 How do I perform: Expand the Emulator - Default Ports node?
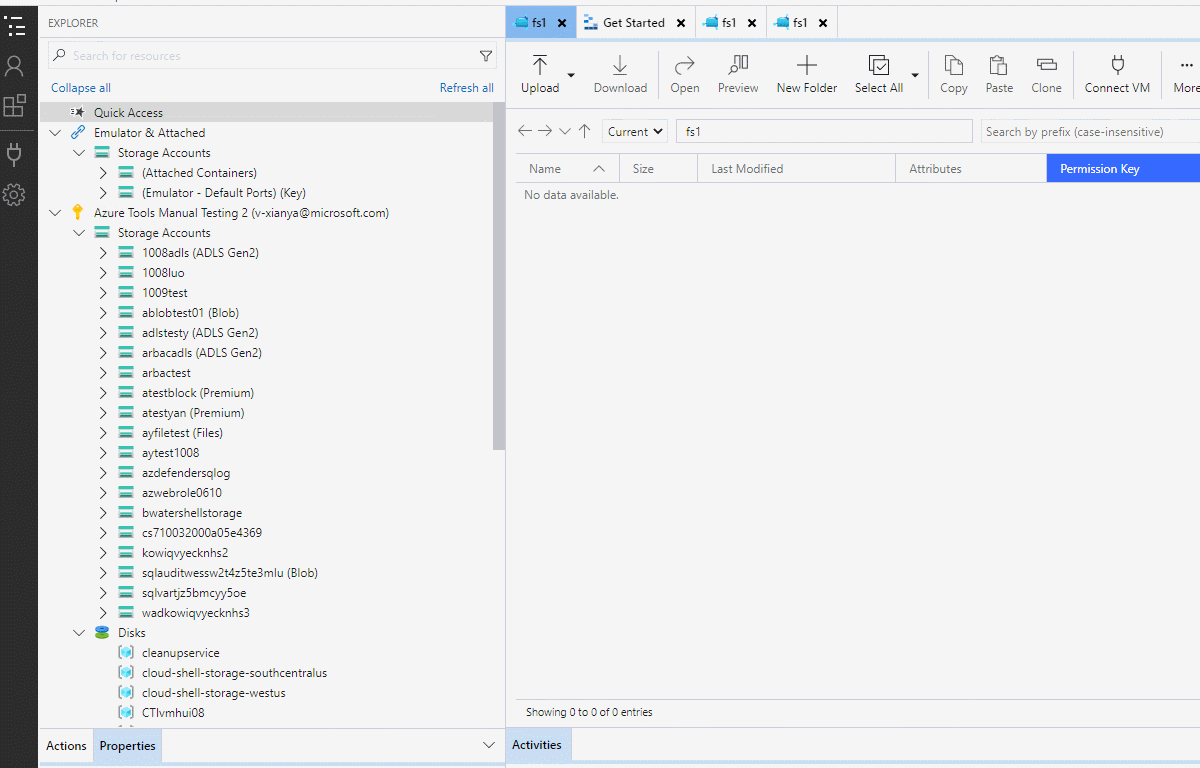tap(103, 193)
